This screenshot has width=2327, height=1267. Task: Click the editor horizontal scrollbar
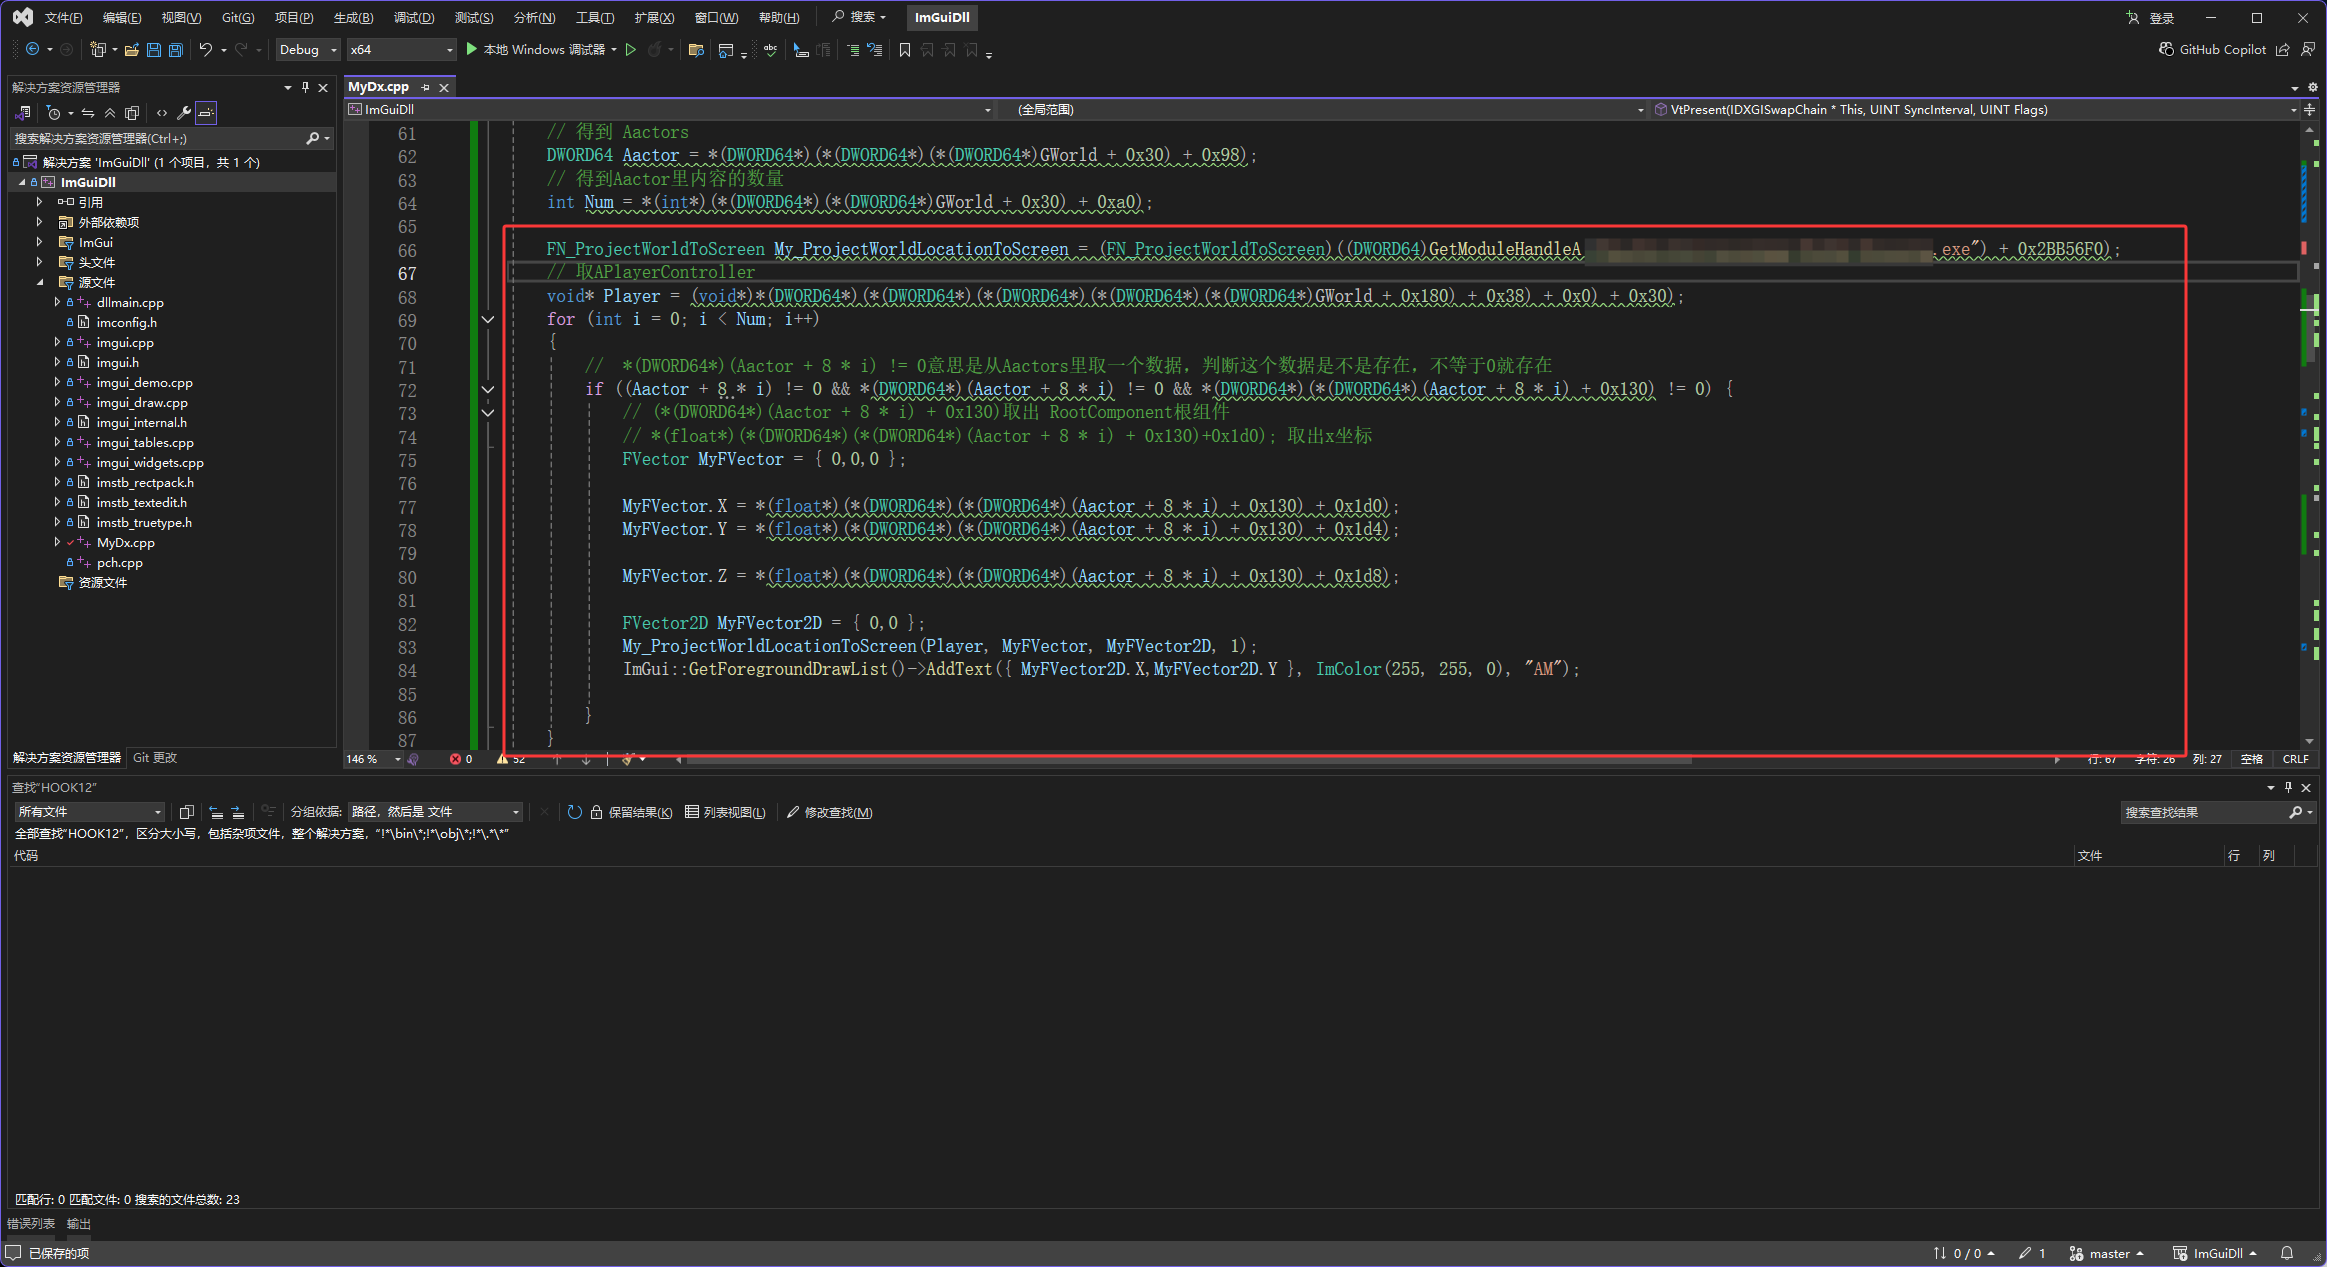click(x=1188, y=760)
